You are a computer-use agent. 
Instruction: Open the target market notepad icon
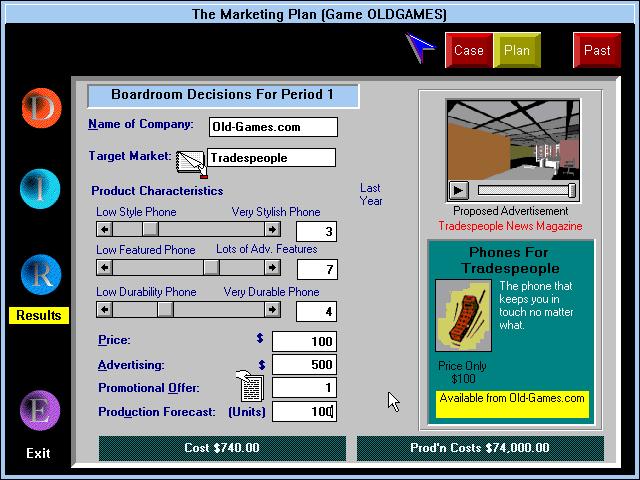(x=191, y=163)
